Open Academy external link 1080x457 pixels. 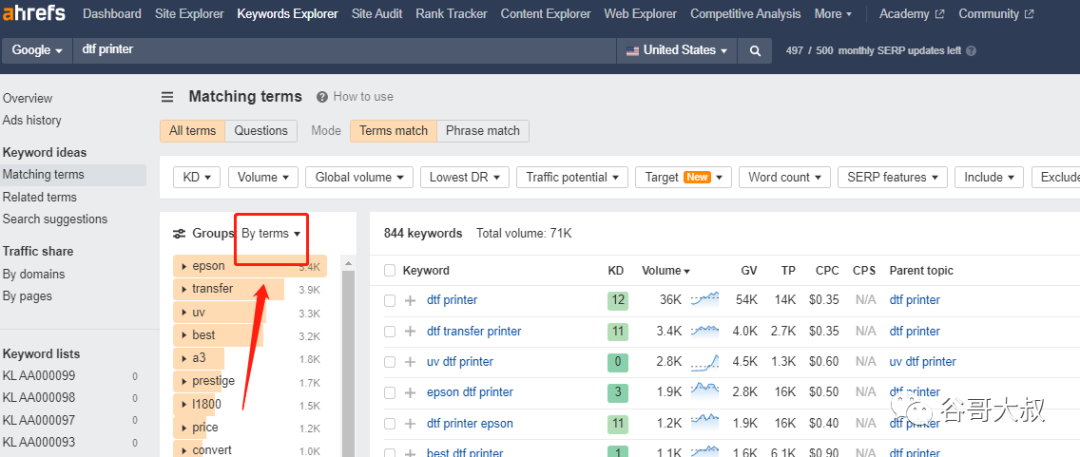pos(912,14)
